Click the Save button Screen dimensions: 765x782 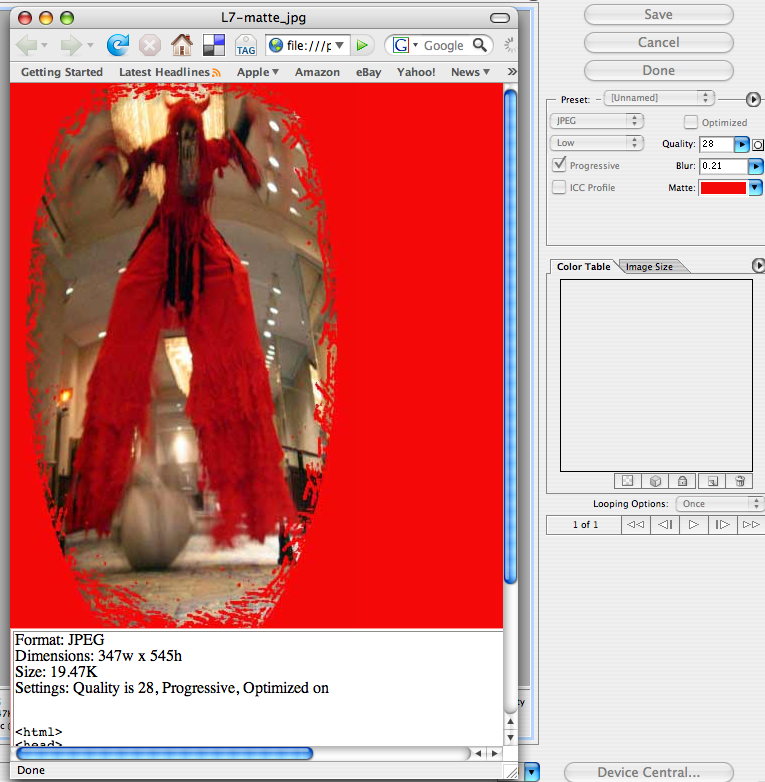click(x=658, y=15)
